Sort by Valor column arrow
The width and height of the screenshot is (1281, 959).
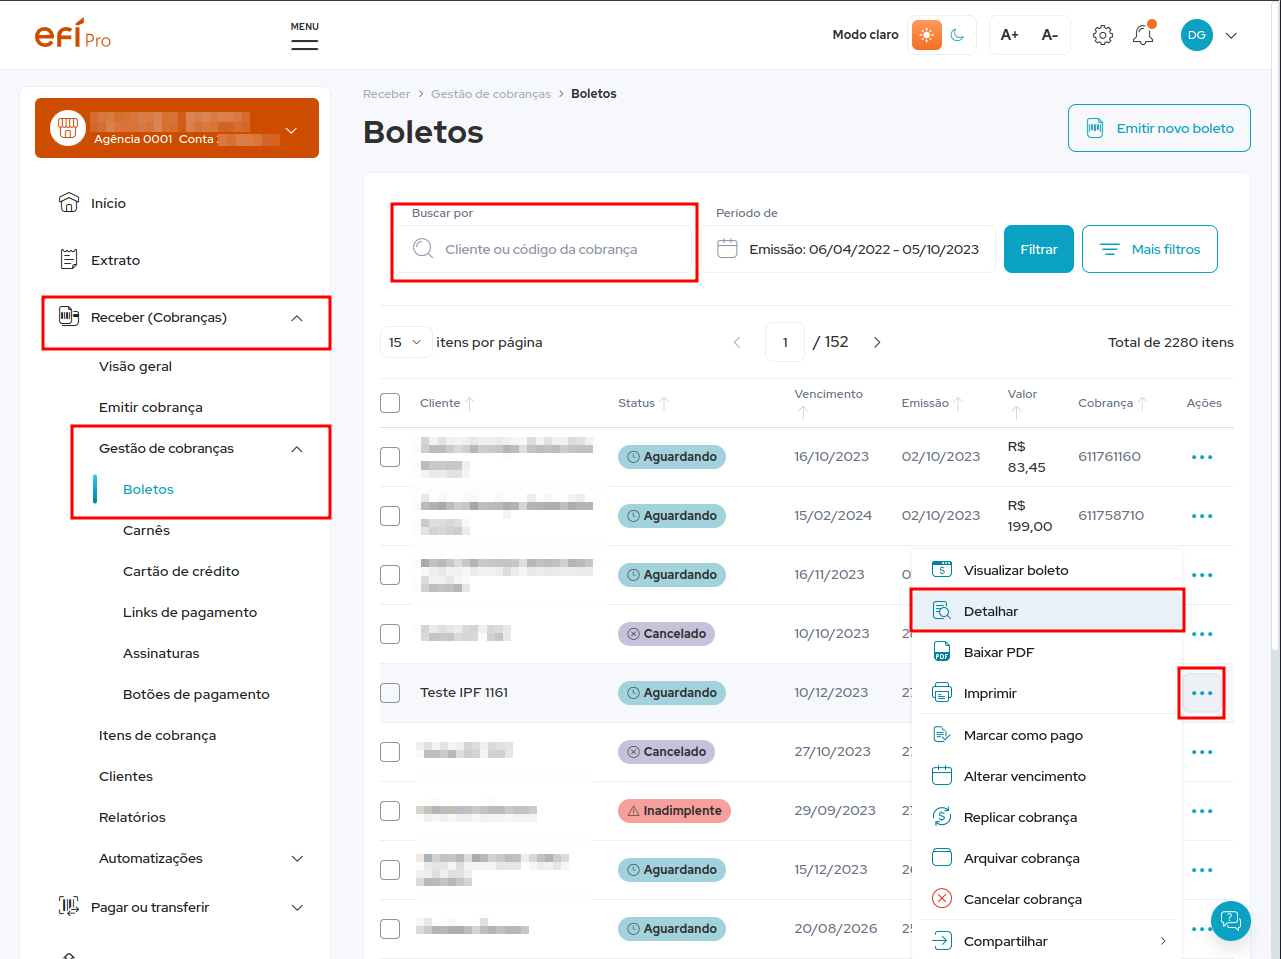click(1016, 413)
